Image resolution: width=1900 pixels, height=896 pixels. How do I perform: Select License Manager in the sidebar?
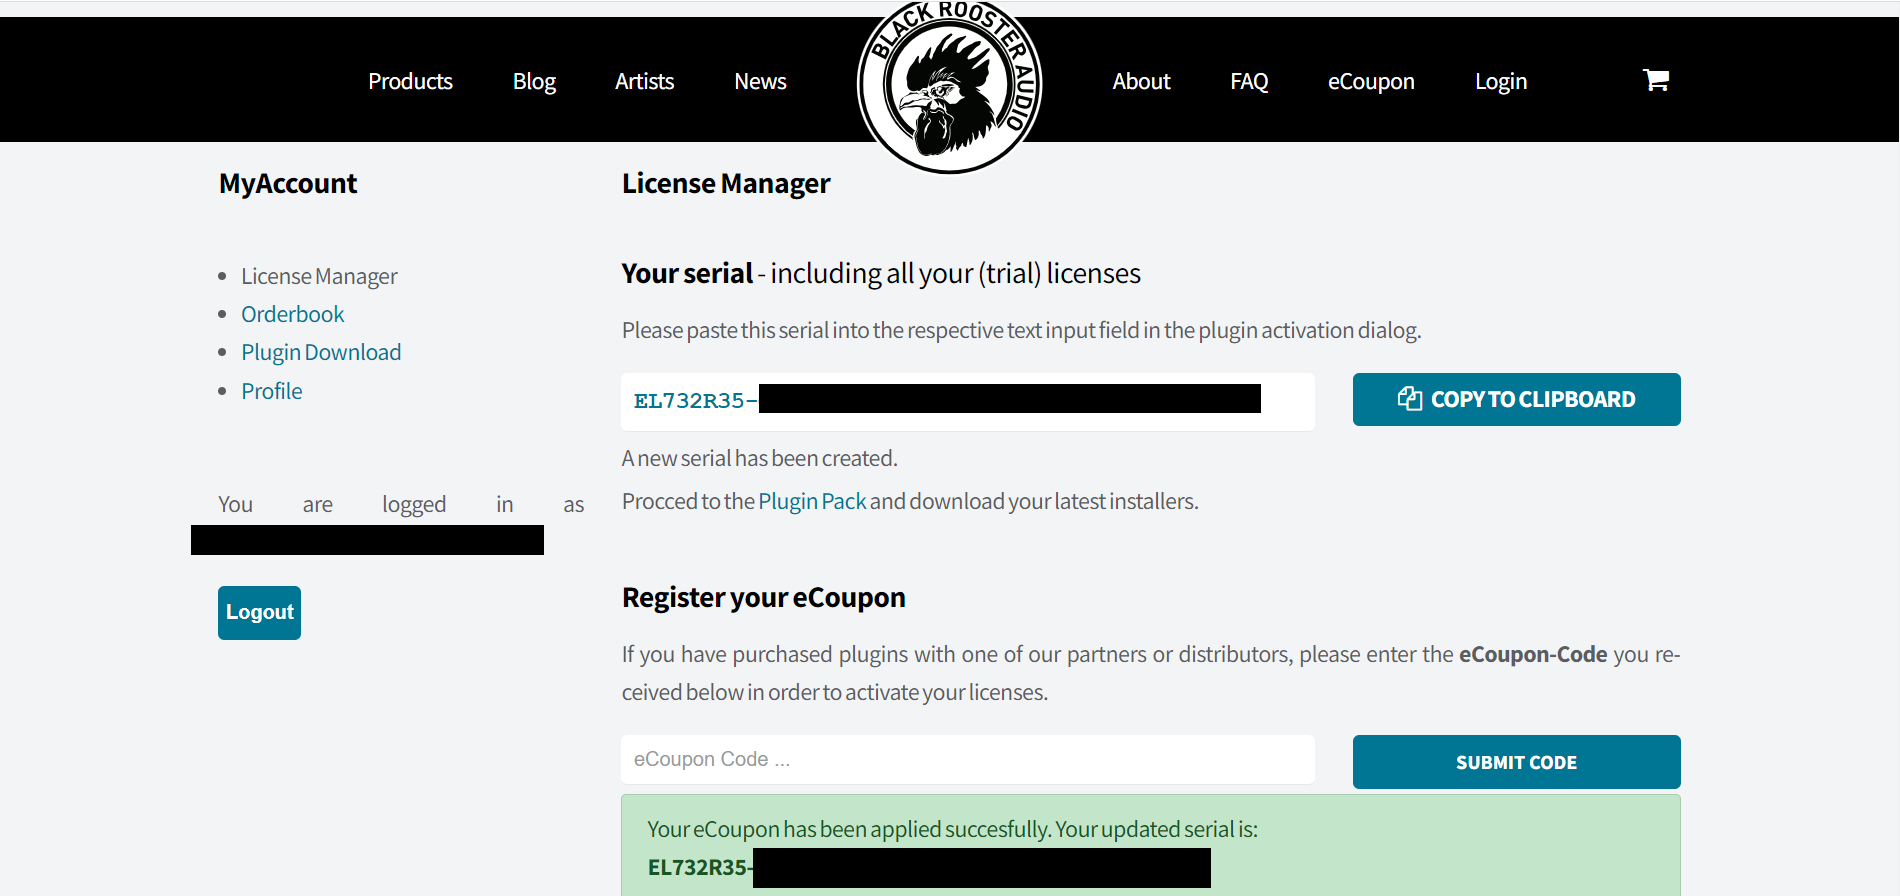tap(319, 276)
